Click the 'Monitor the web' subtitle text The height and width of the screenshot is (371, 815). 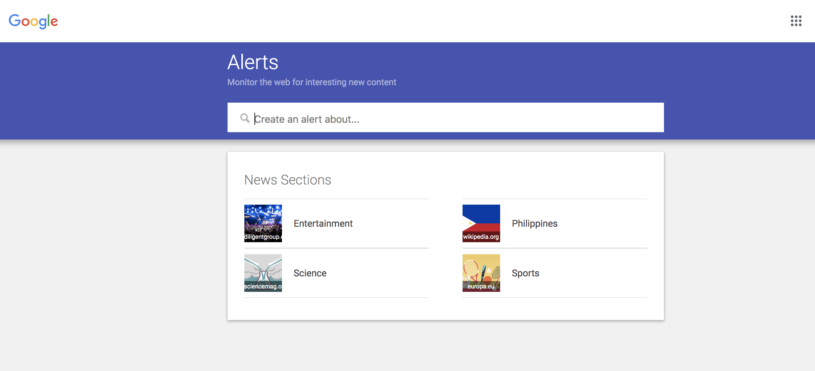(312, 82)
